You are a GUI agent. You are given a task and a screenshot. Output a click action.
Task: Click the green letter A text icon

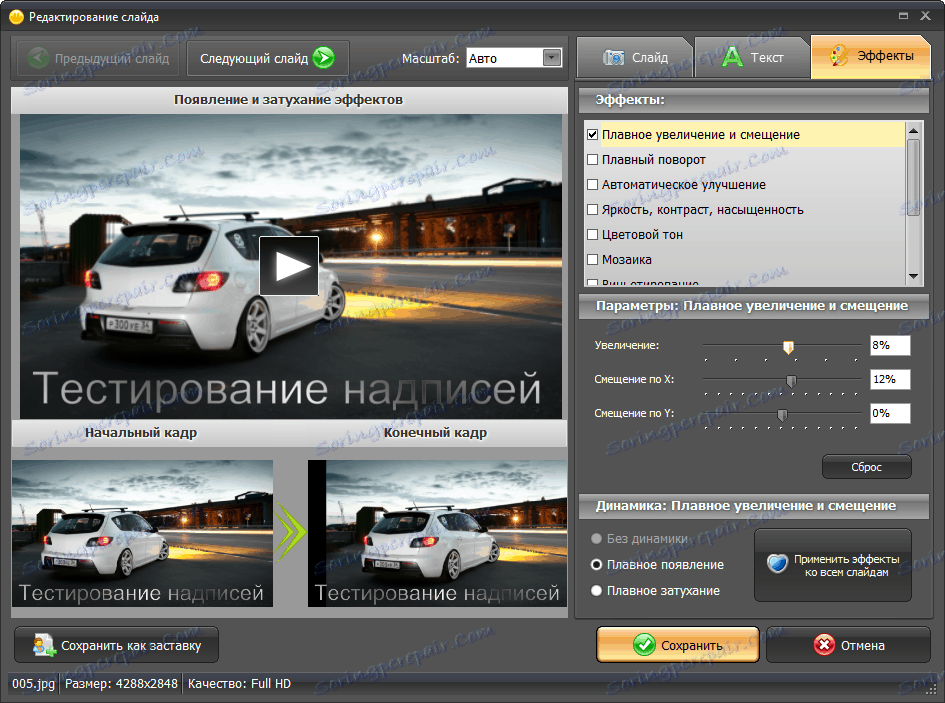coord(733,57)
